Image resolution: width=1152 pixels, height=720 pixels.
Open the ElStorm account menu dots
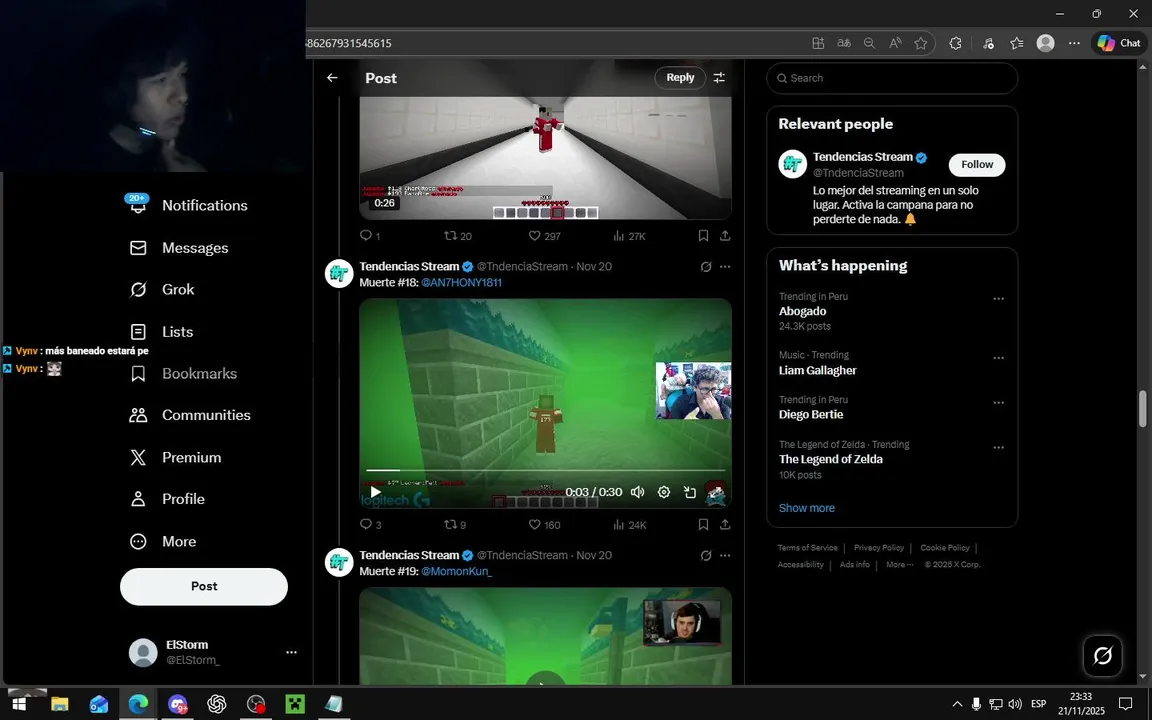291,652
